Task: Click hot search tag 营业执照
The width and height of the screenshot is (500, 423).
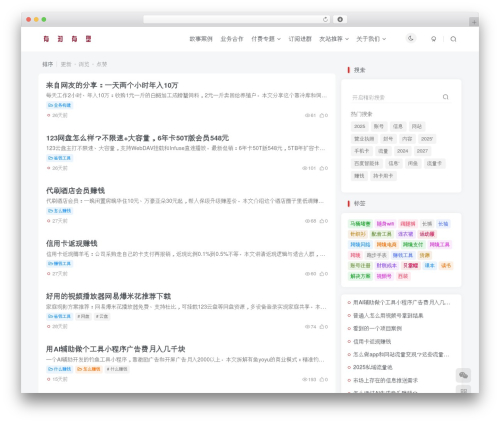Action: click(364, 139)
